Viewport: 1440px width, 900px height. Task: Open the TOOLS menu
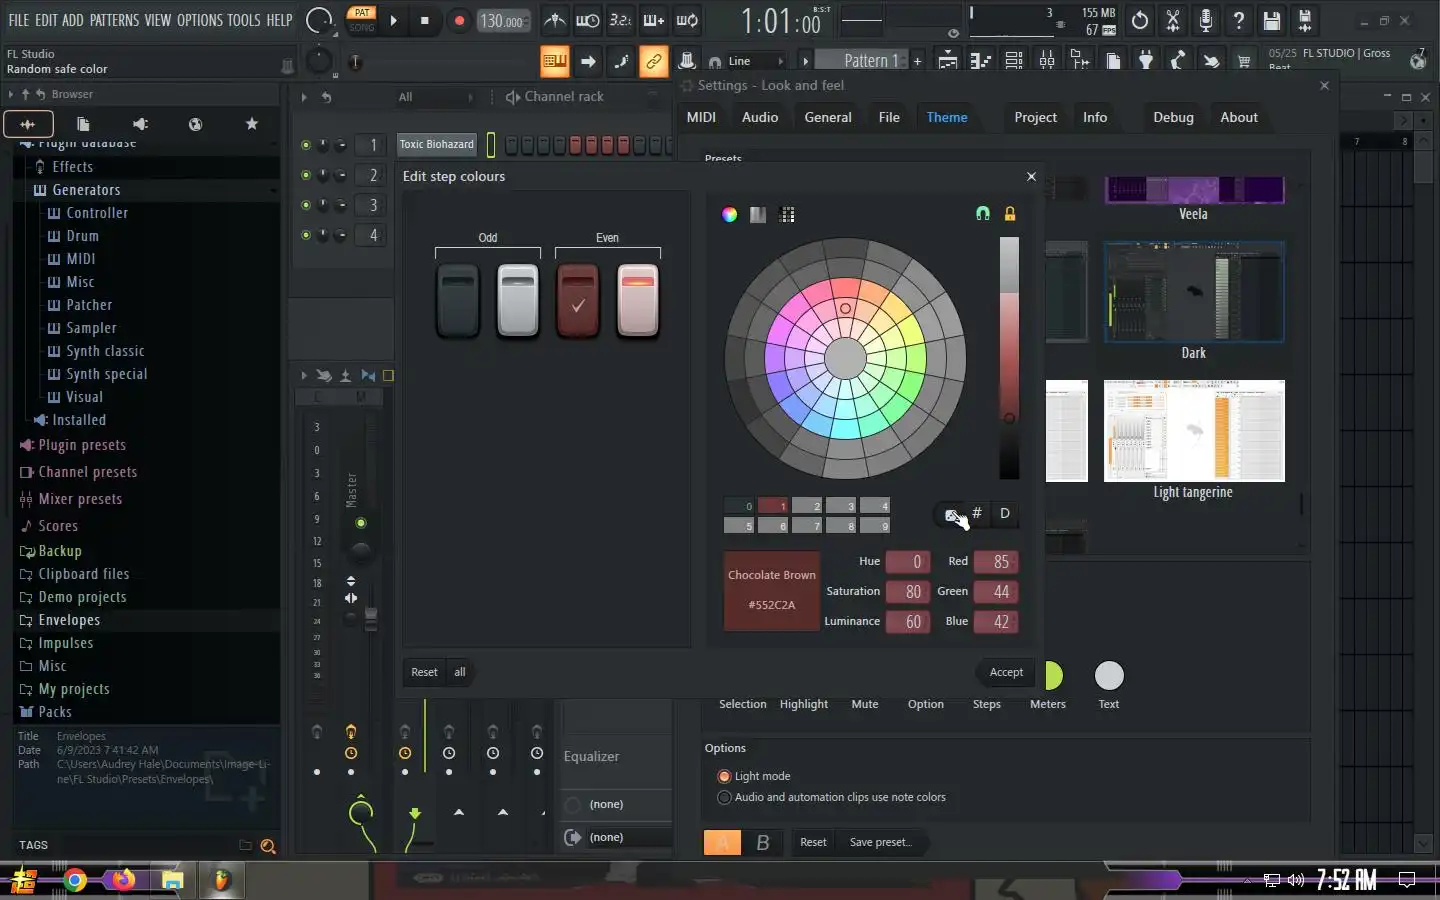pyautogui.click(x=243, y=20)
